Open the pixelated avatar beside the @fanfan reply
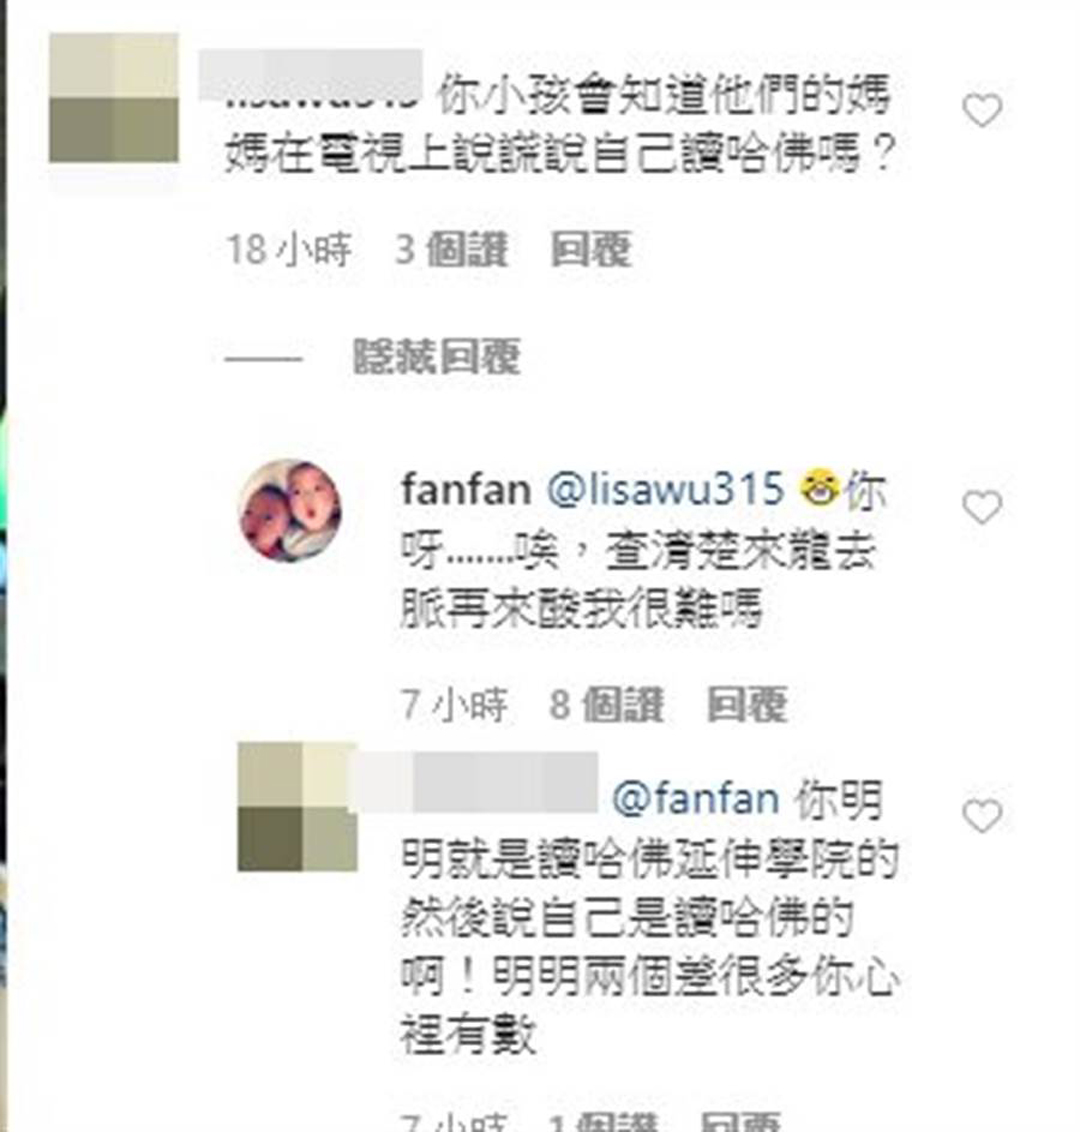This screenshot has width=1080, height=1132. point(297,806)
